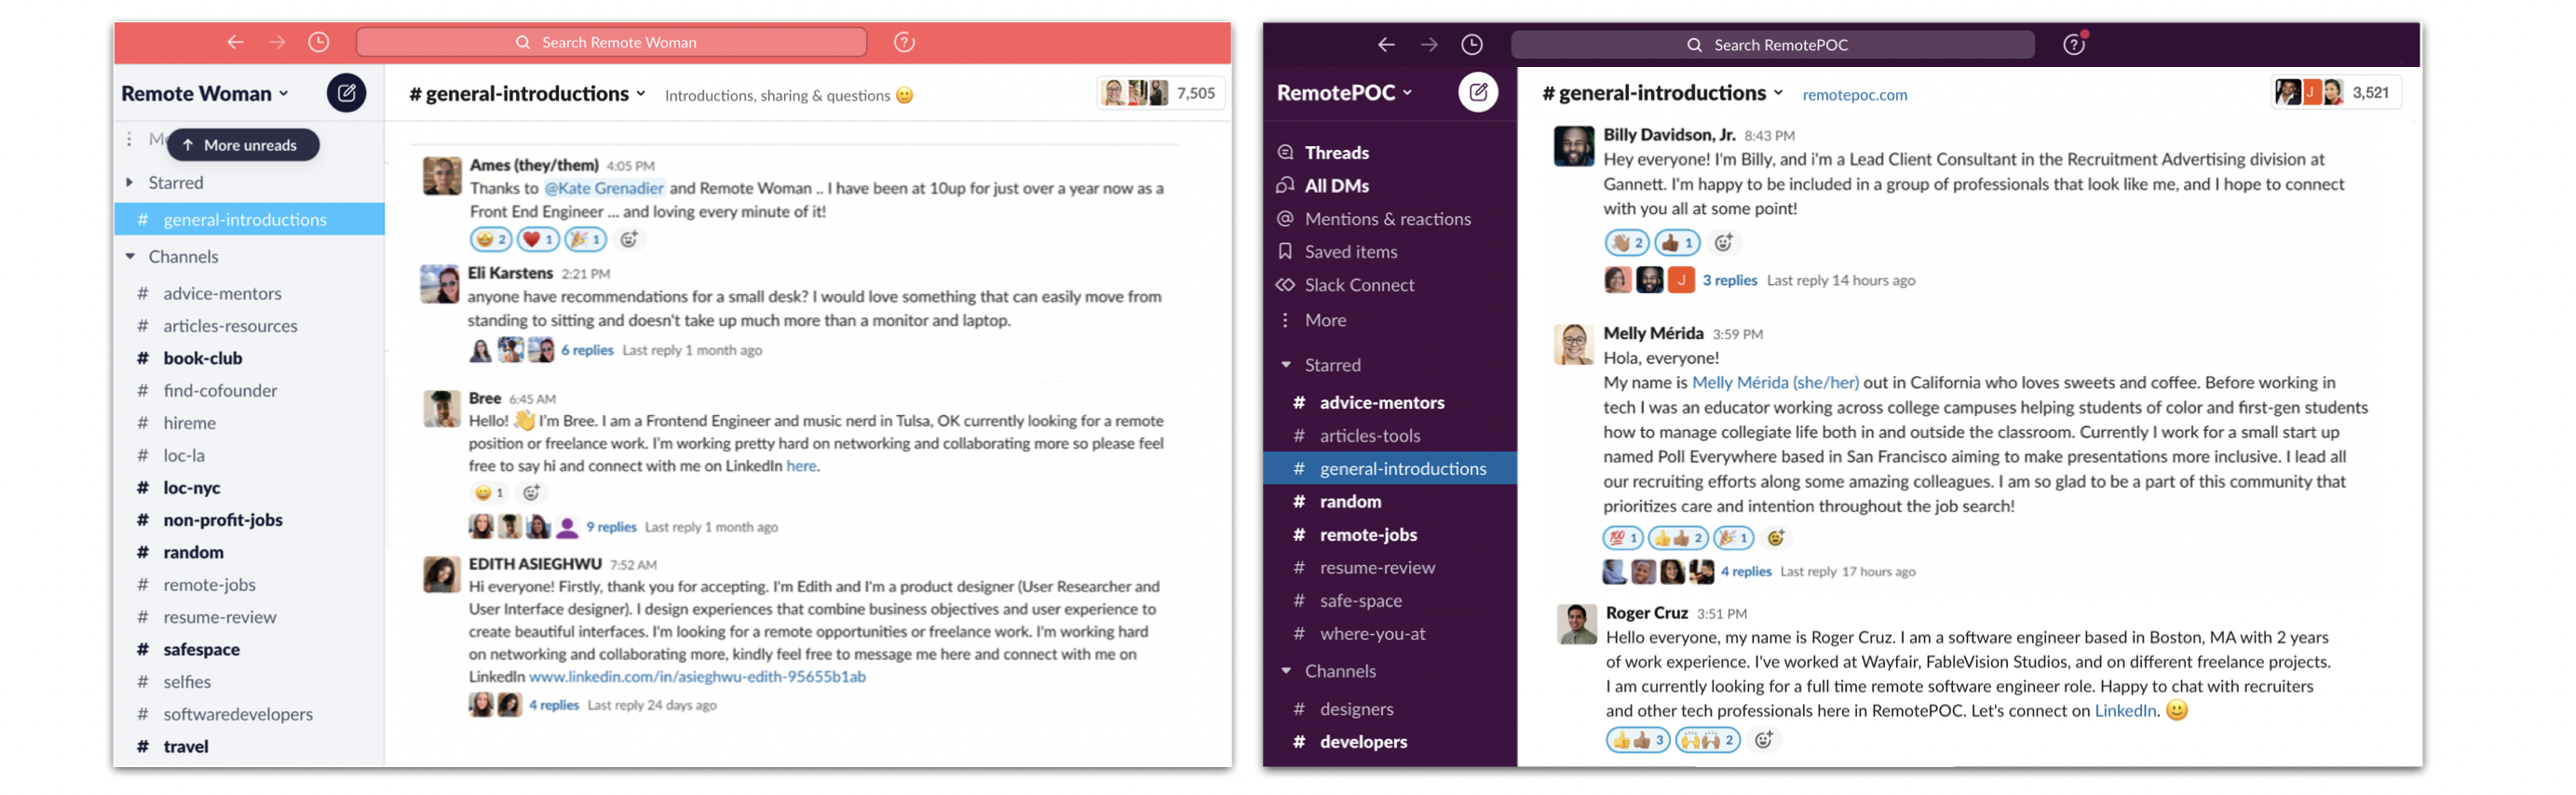
Task: Click the More unreads button
Action: tap(243, 145)
